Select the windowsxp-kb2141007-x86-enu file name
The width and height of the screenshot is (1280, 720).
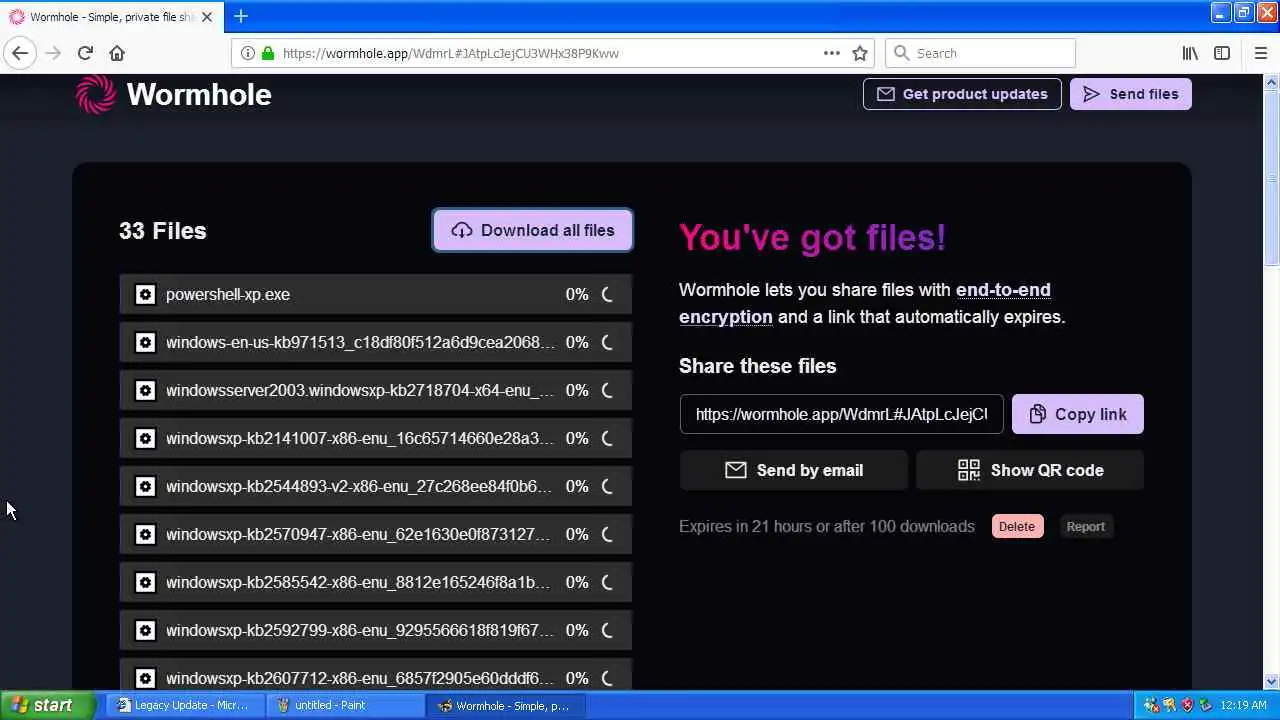360,438
